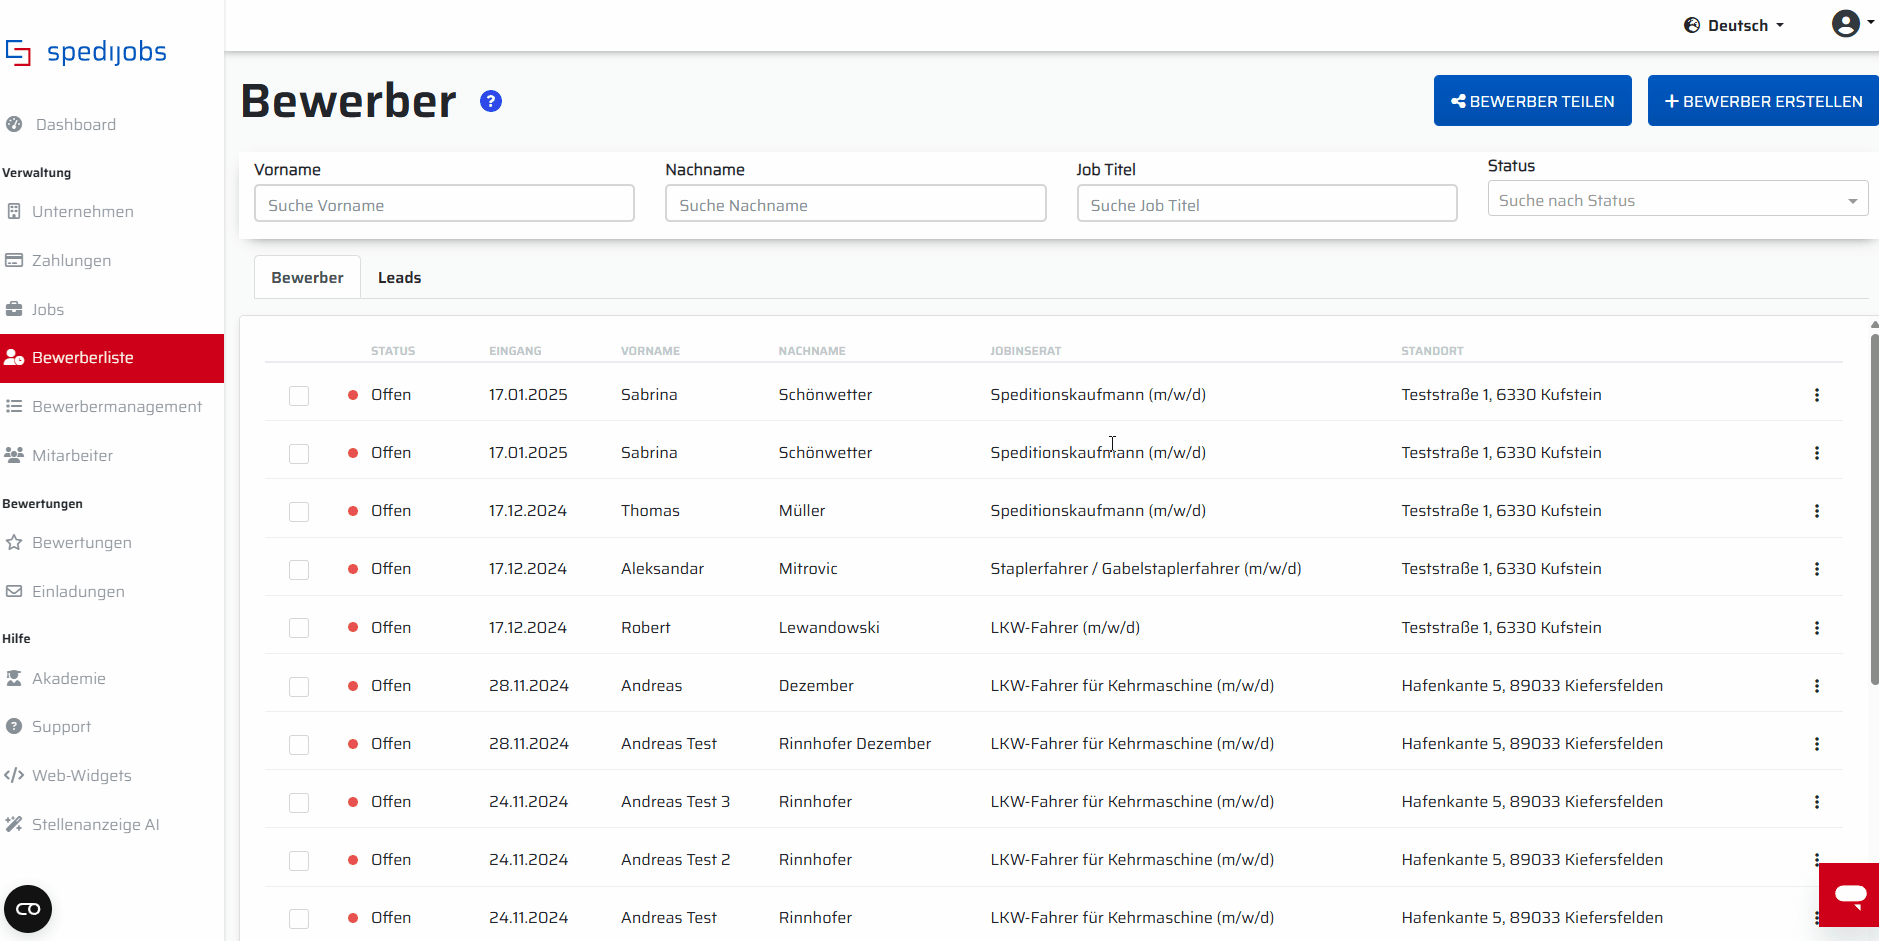
Task: Click the Akademie graduate icon
Action: point(14,678)
